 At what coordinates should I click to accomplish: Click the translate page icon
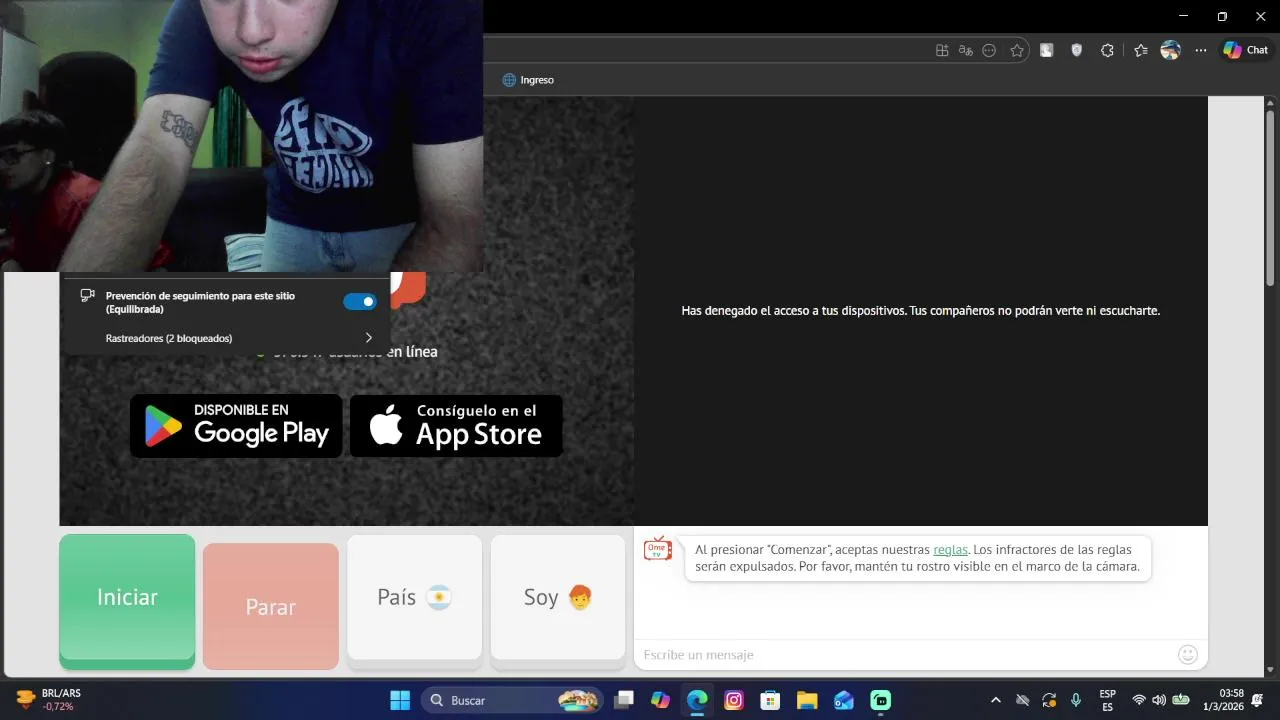(965, 50)
